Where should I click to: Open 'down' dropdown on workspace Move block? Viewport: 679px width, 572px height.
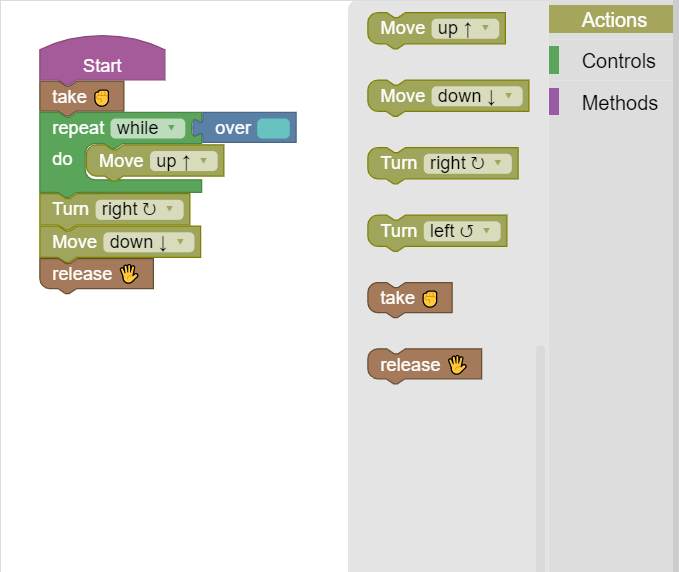(x=148, y=242)
